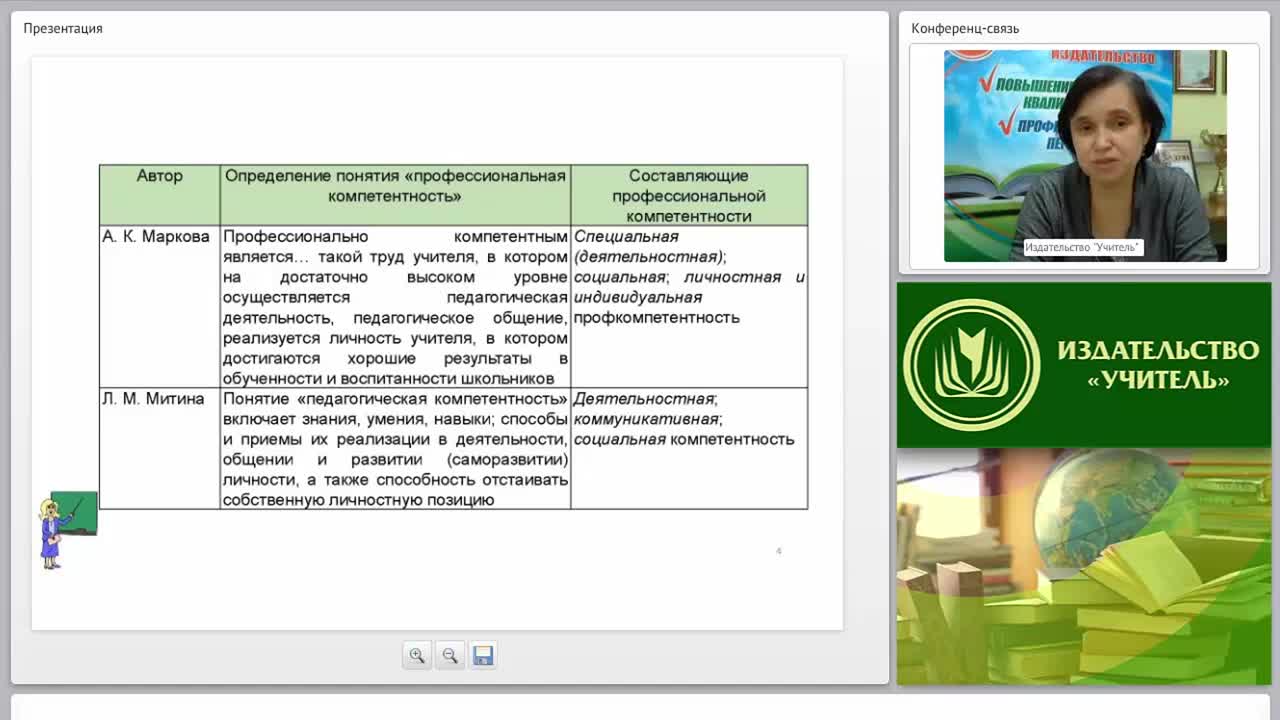Select the А. К. Маркова author cell
The image size is (1280, 720).
pos(160,306)
